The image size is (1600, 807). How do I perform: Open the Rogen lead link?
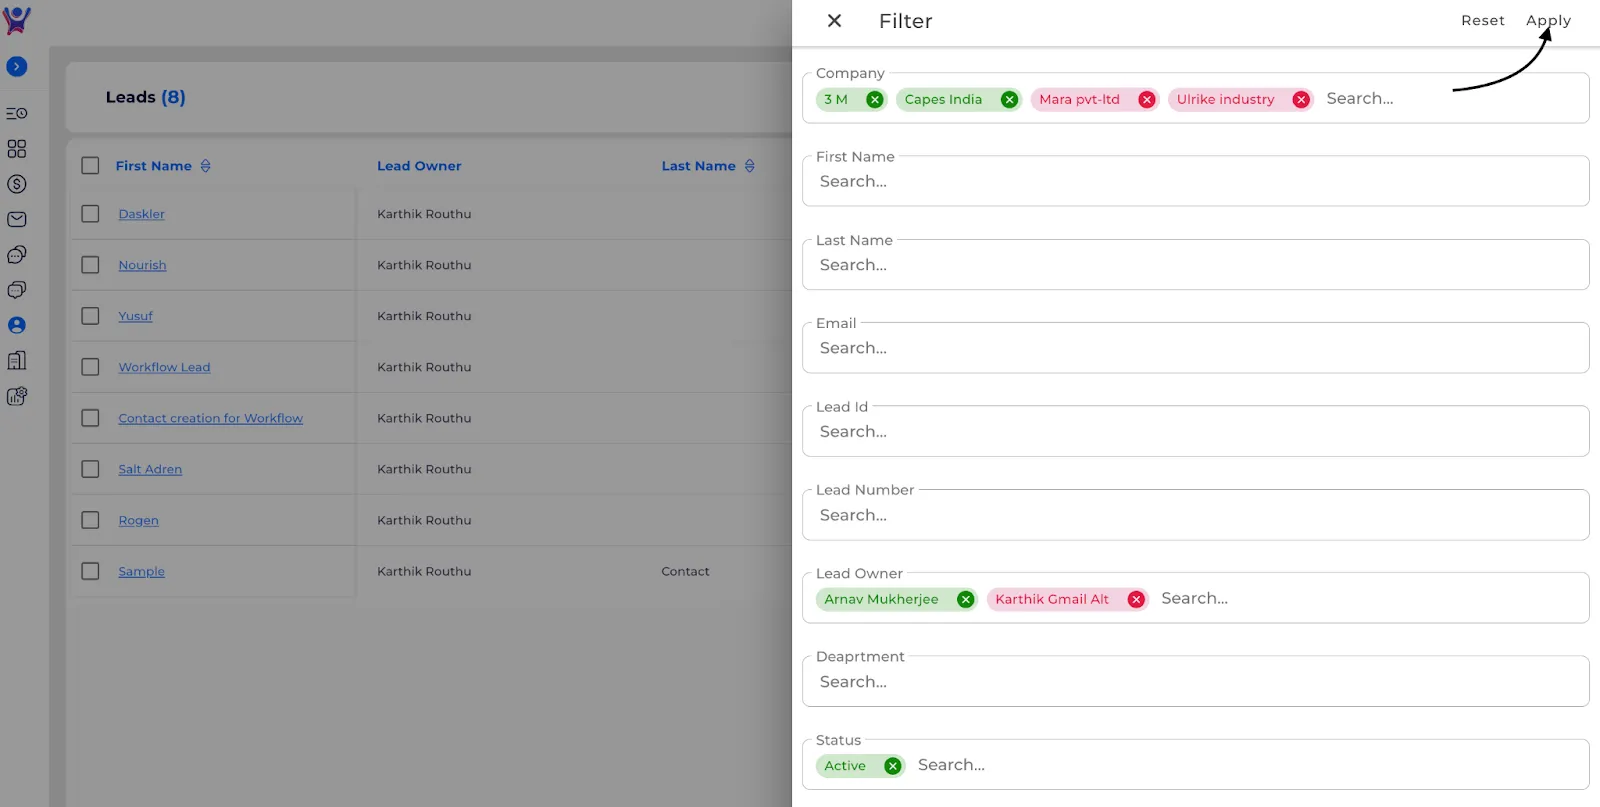[x=138, y=520]
